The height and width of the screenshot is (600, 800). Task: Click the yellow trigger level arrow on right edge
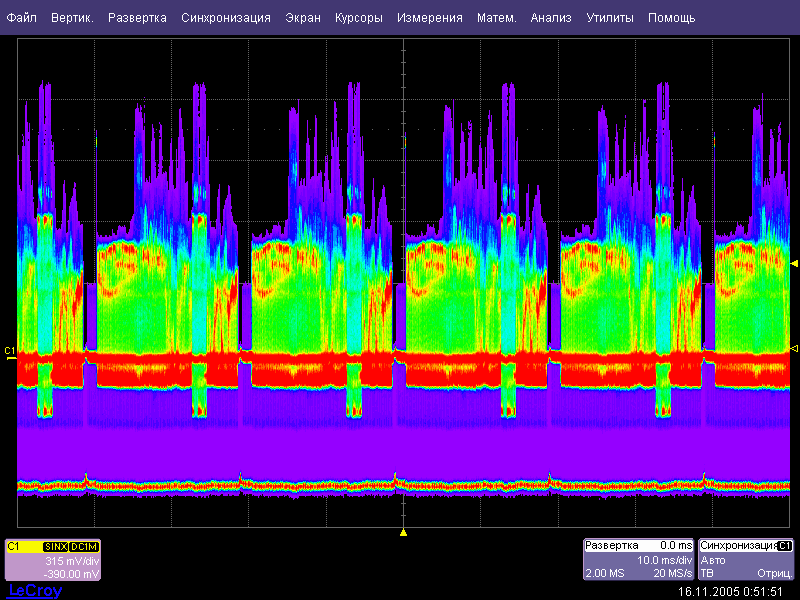pyautogui.click(x=794, y=263)
